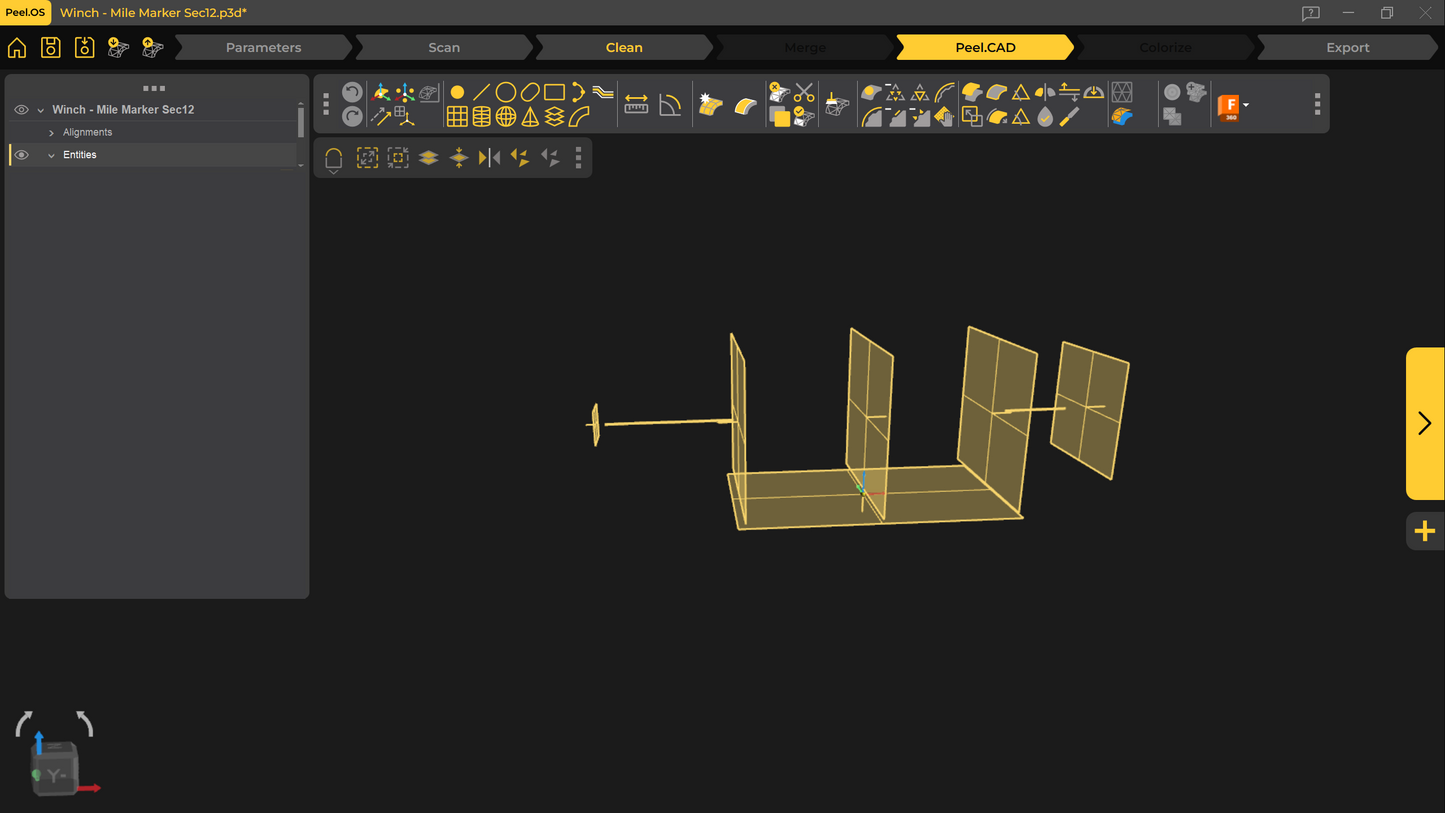Hide the Entities group with eye icon

point(21,155)
